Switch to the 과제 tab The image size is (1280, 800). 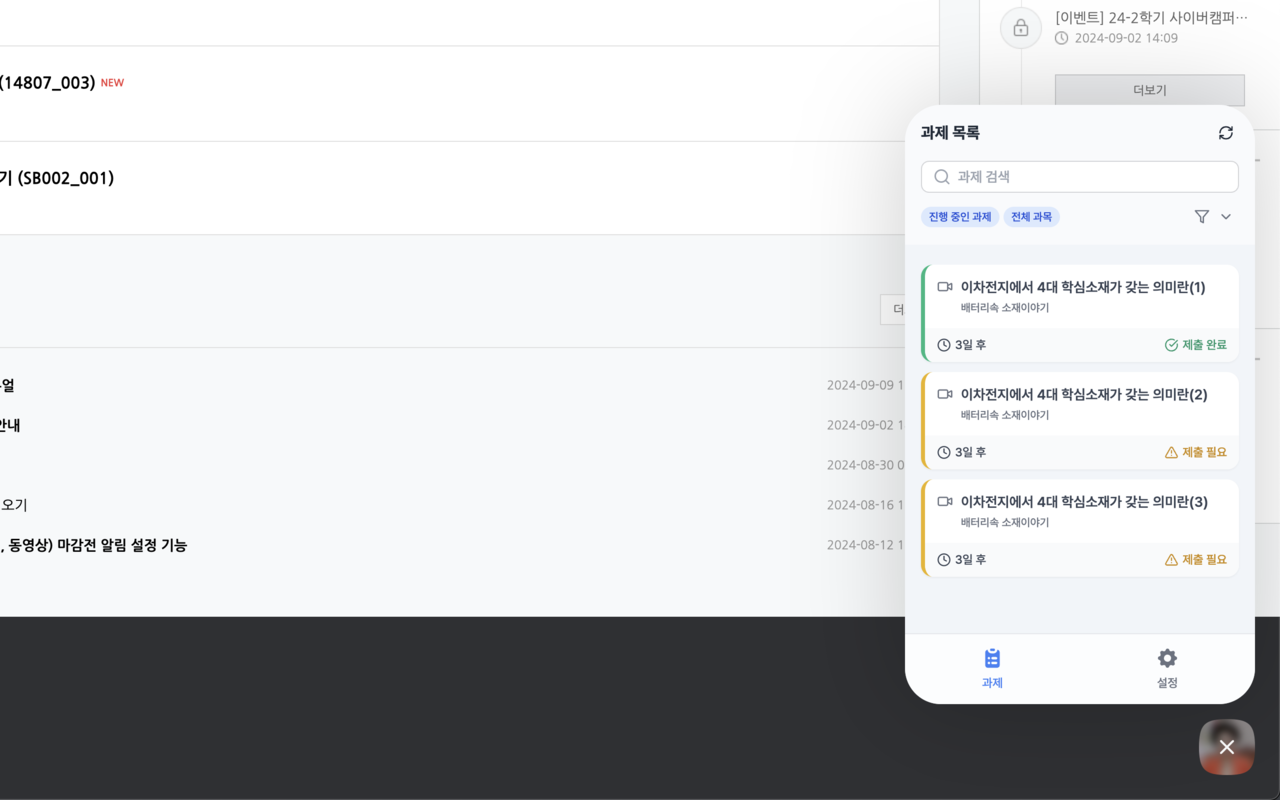992,668
